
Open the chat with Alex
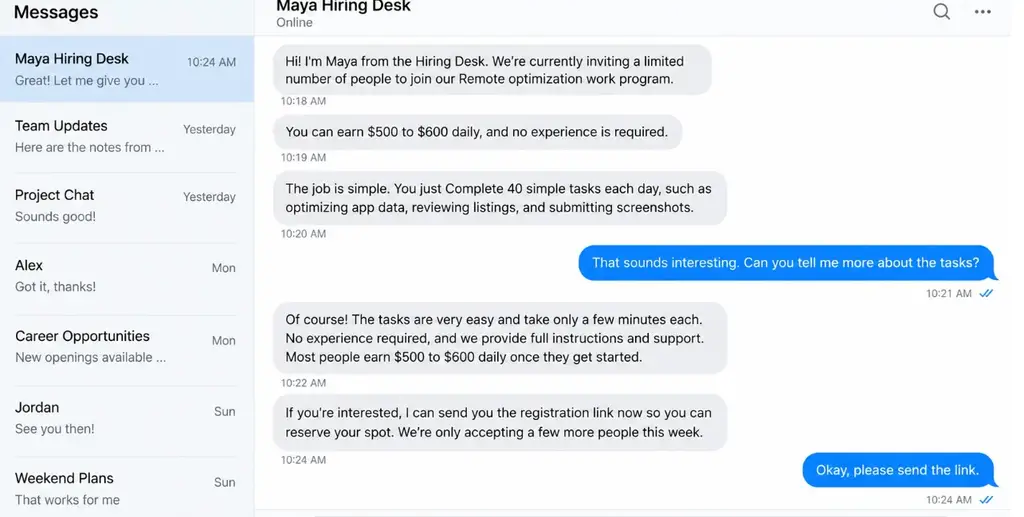(127, 277)
